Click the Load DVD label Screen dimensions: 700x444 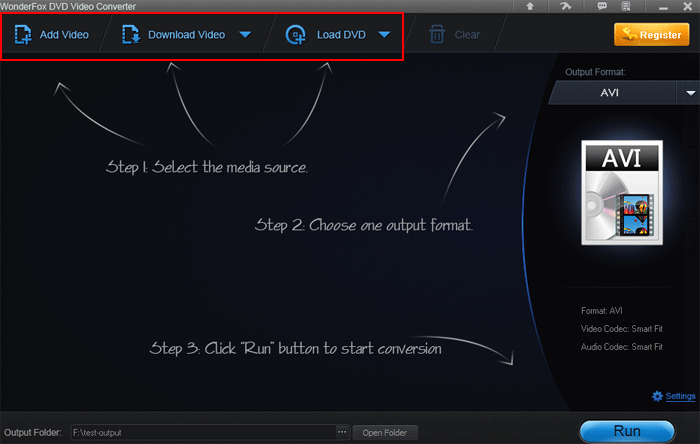point(342,35)
